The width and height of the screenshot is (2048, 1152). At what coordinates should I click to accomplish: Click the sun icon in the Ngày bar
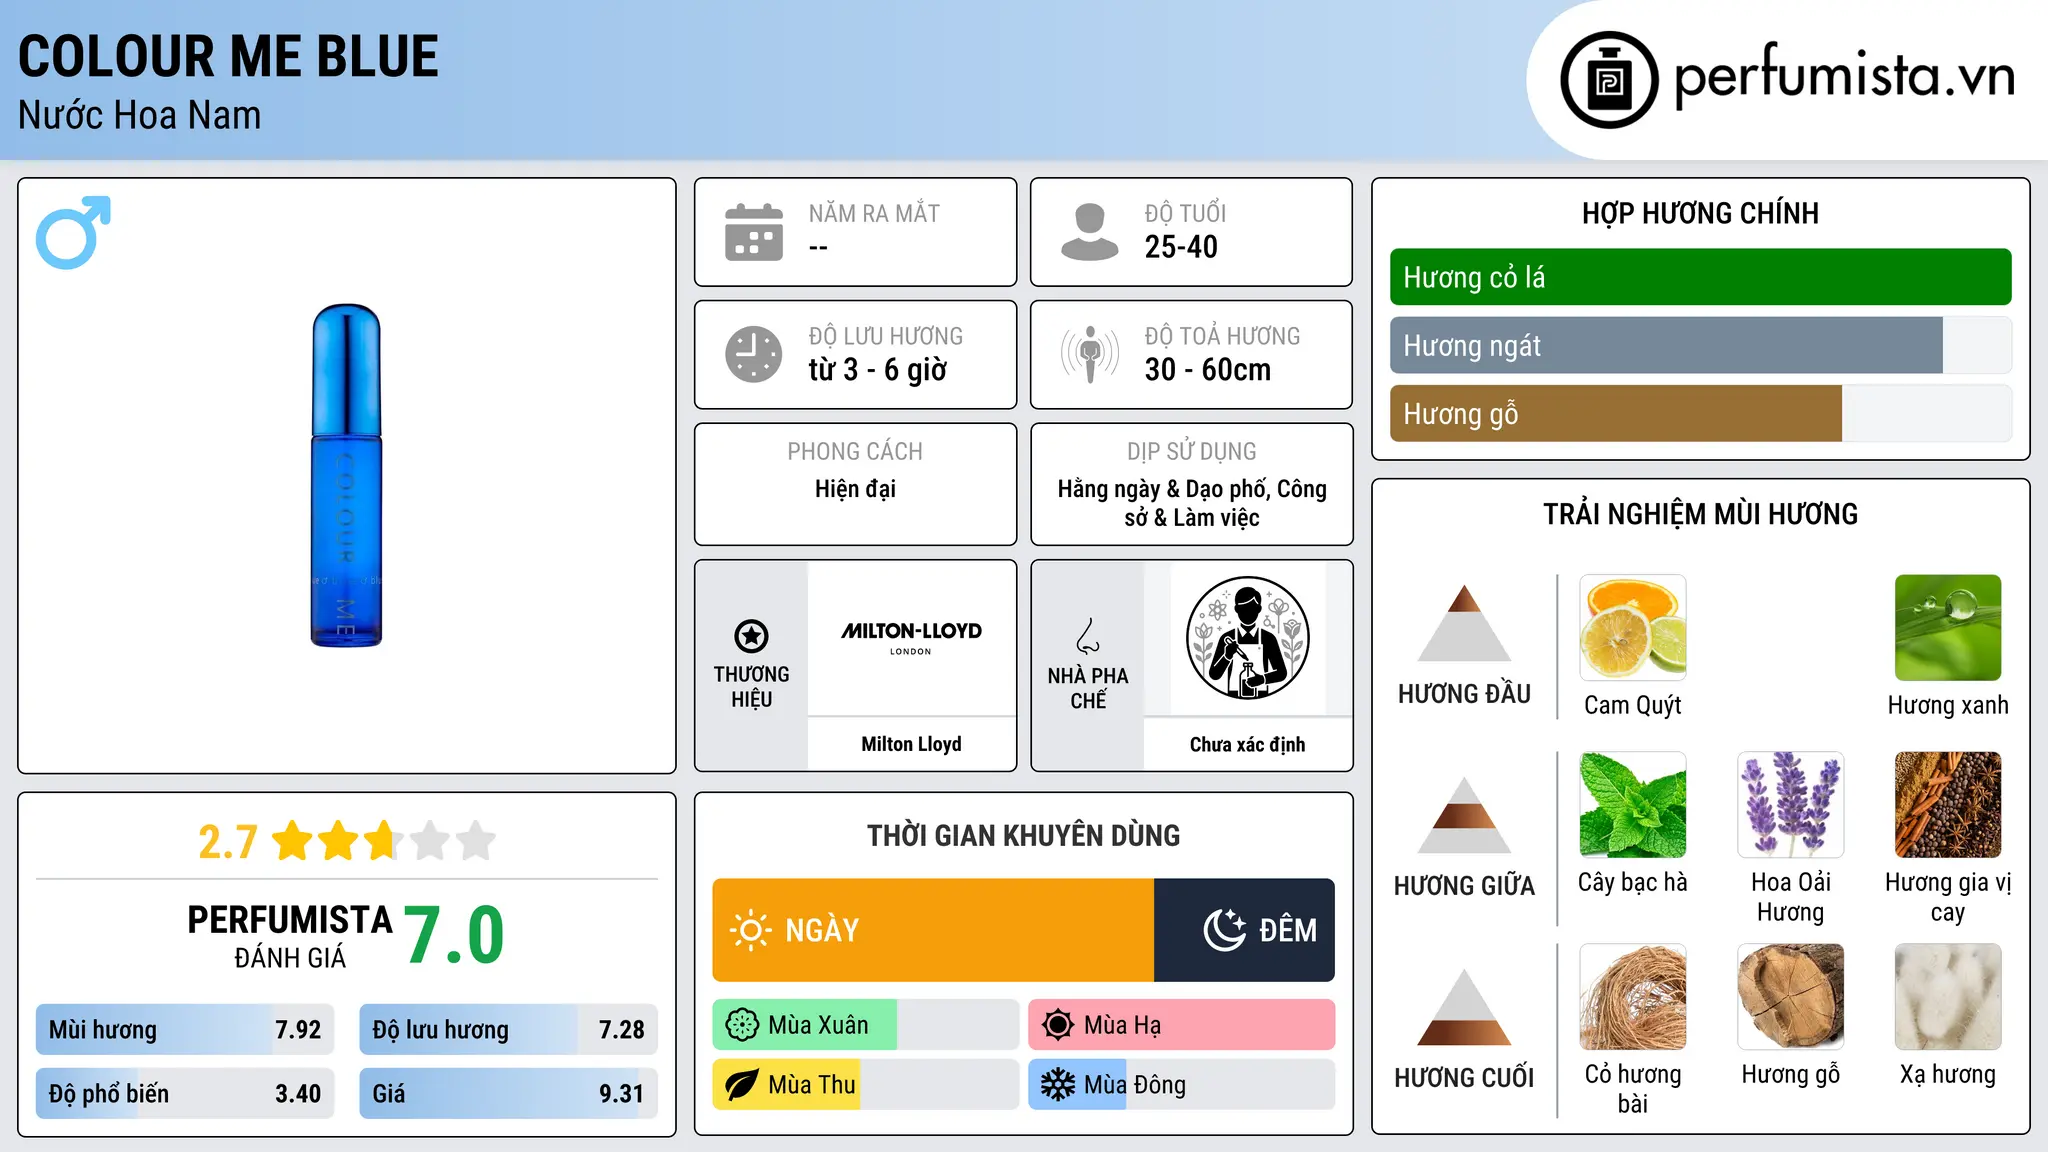(750, 930)
